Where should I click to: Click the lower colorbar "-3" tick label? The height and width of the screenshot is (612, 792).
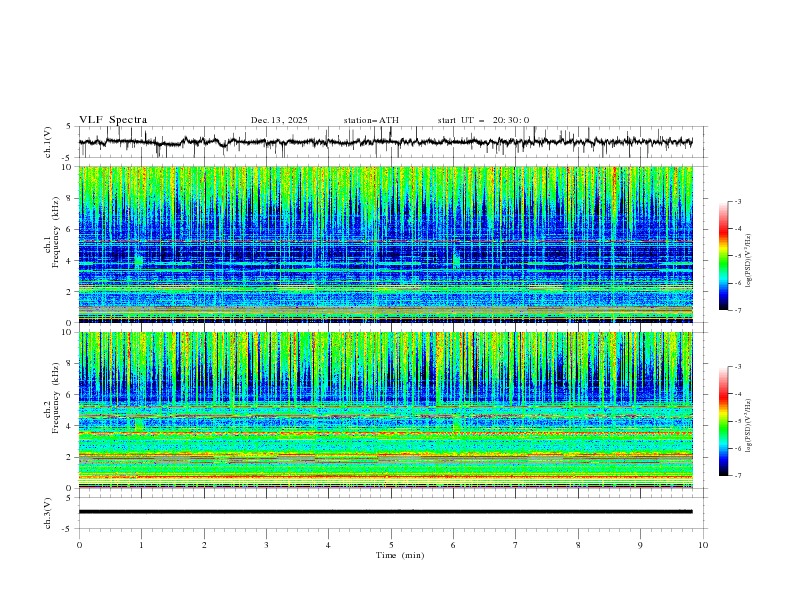(738, 367)
